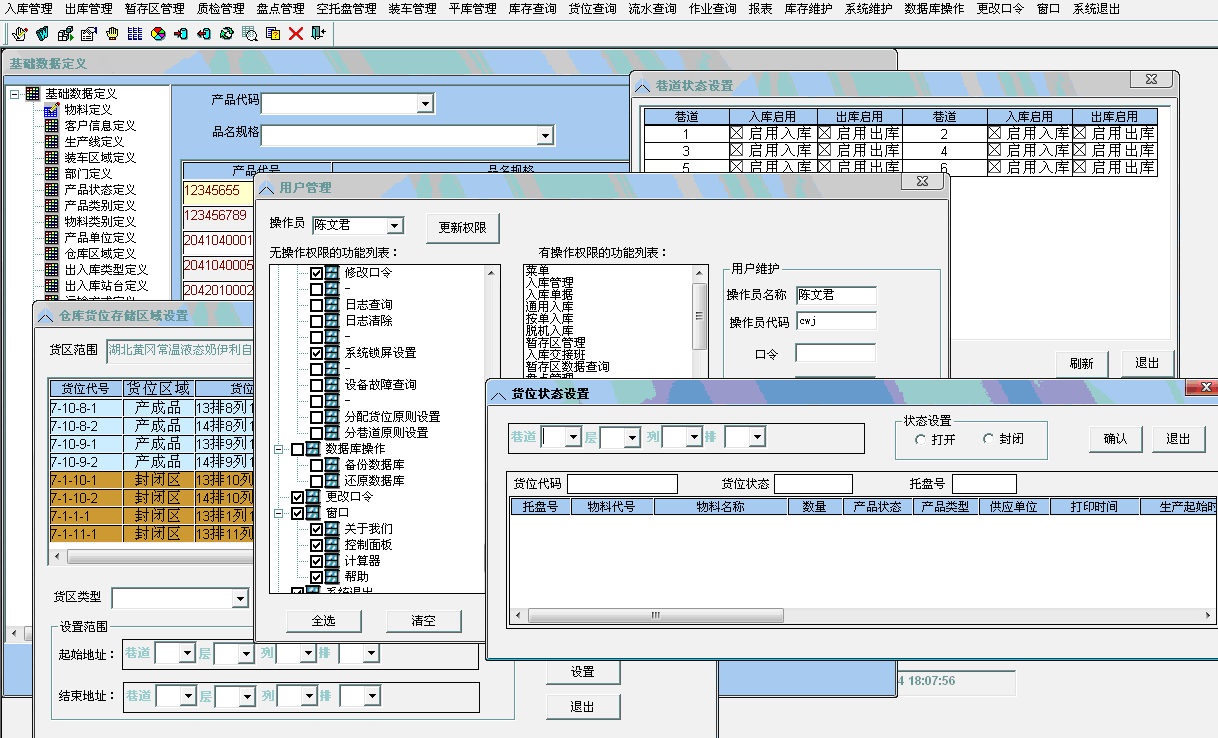Click the boxes with green arrow toolbar icon
Image resolution: width=1218 pixels, height=738 pixels.
coord(65,34)
